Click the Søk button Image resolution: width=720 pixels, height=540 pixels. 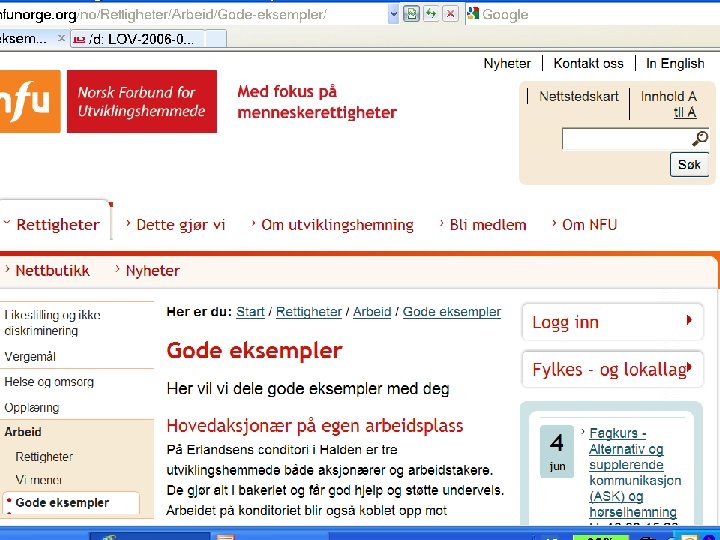pyautogui.click(x=689, y=164)
